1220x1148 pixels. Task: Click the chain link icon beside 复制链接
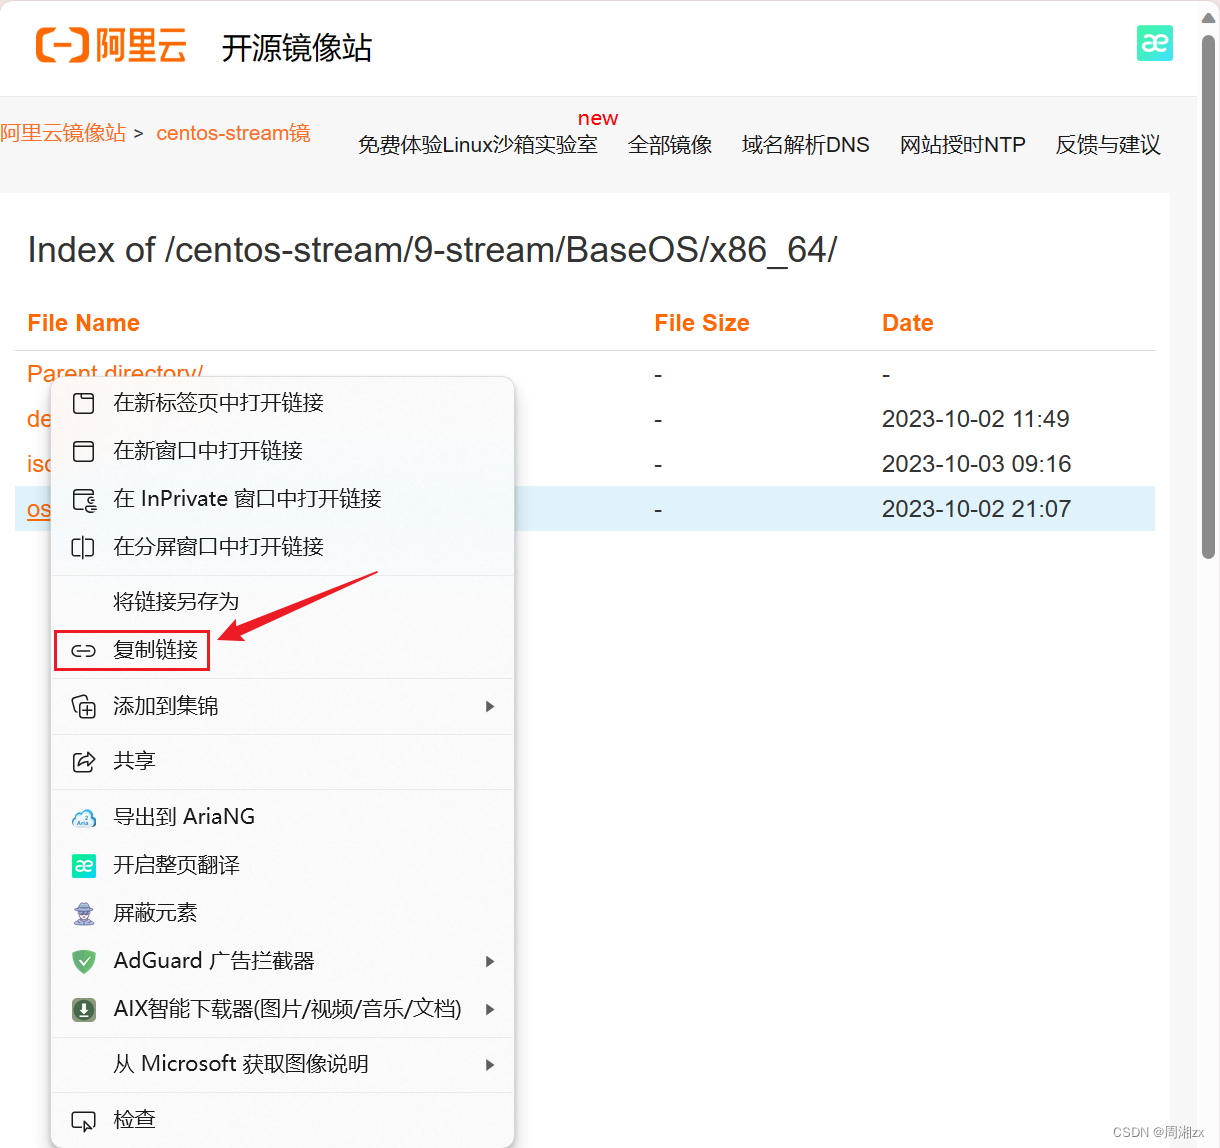pos(84,651)
